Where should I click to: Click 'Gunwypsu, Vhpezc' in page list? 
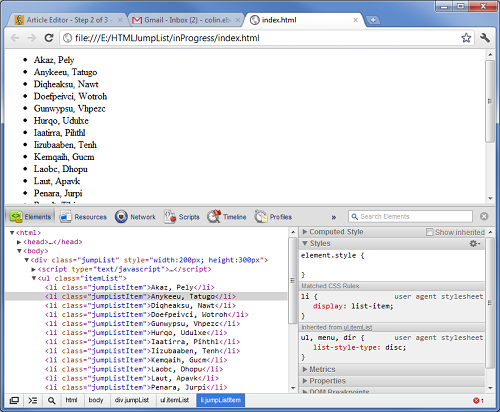(69, 109)
